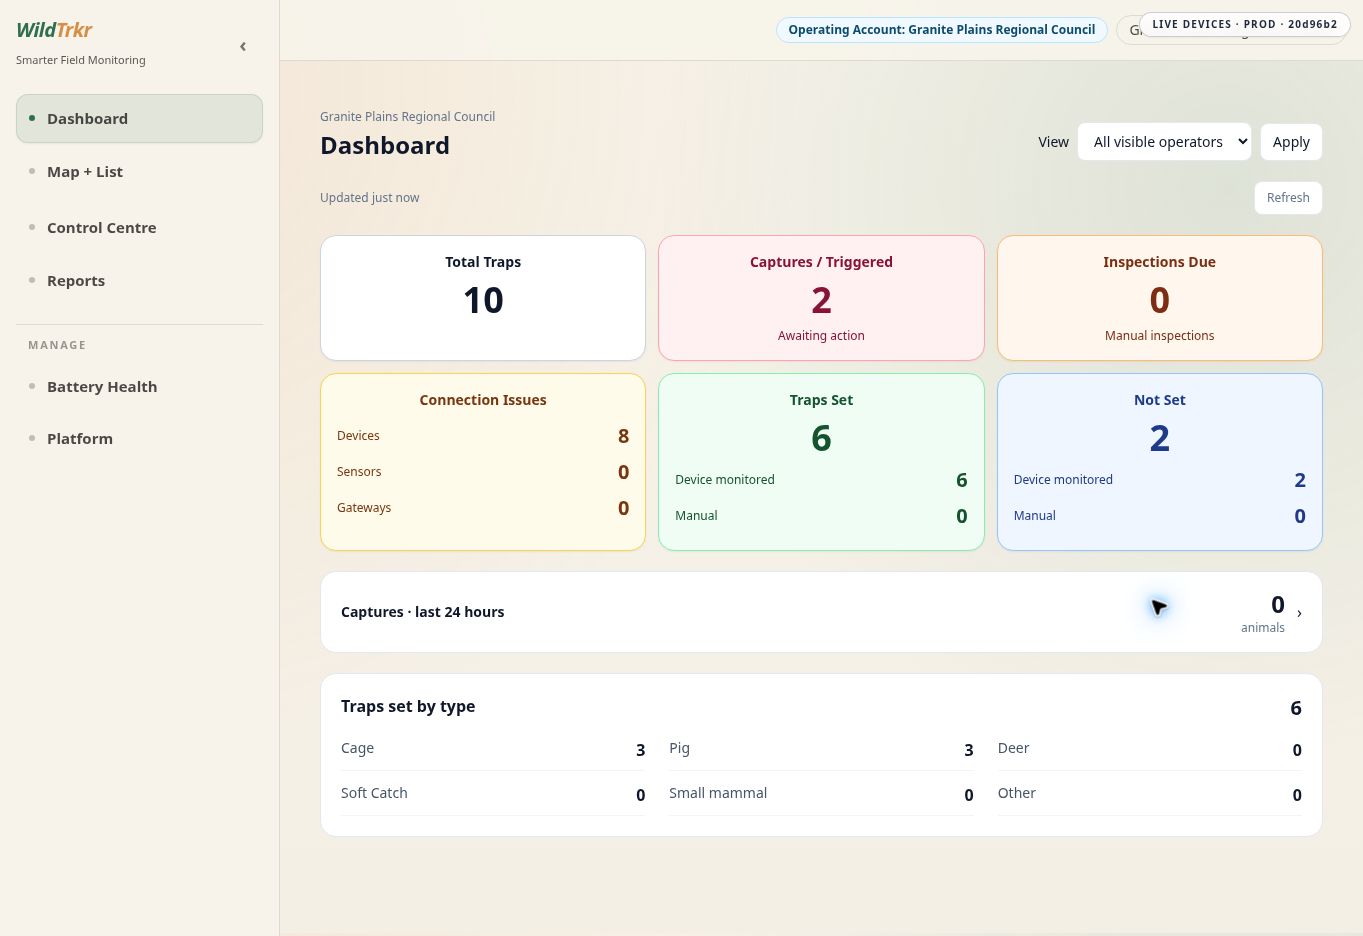The image size is (1363, 936).
Task: Click the Gateways row in Connection Issues
Action: tap(483, 508)
